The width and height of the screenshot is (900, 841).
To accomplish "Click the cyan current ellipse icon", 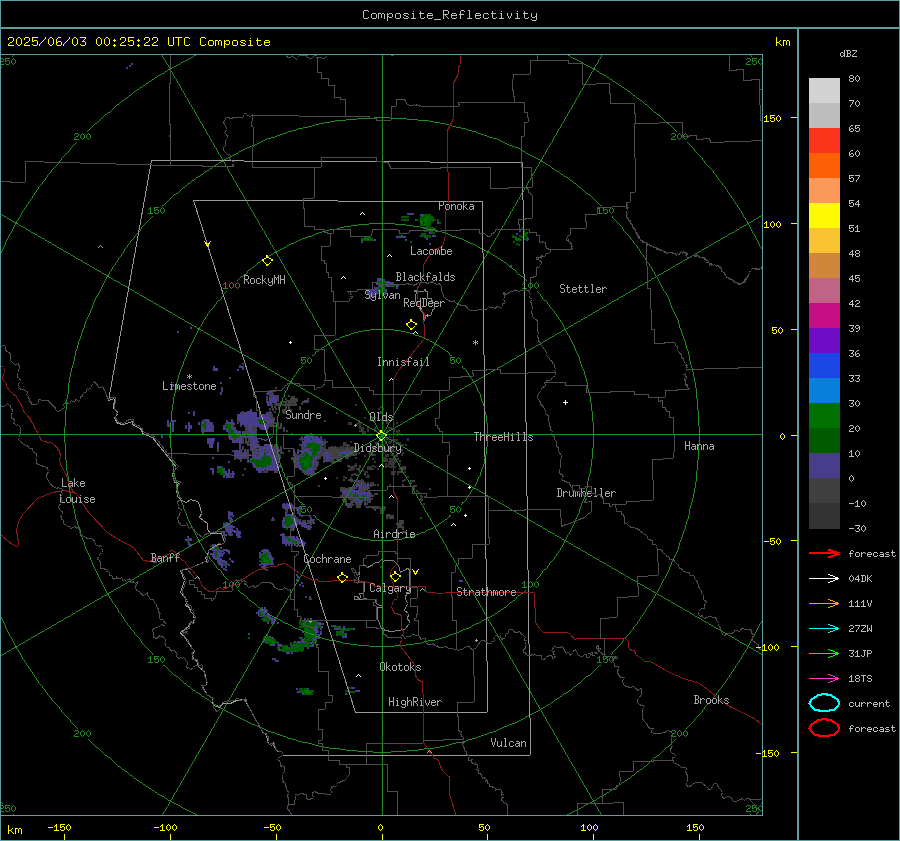I will click(x=824, y=703).
